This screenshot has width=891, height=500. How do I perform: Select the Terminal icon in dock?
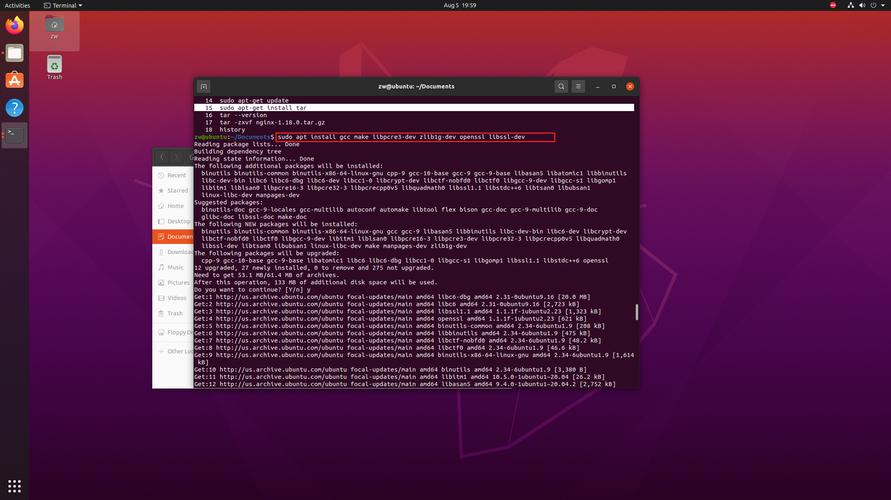(x=15, y=133)
